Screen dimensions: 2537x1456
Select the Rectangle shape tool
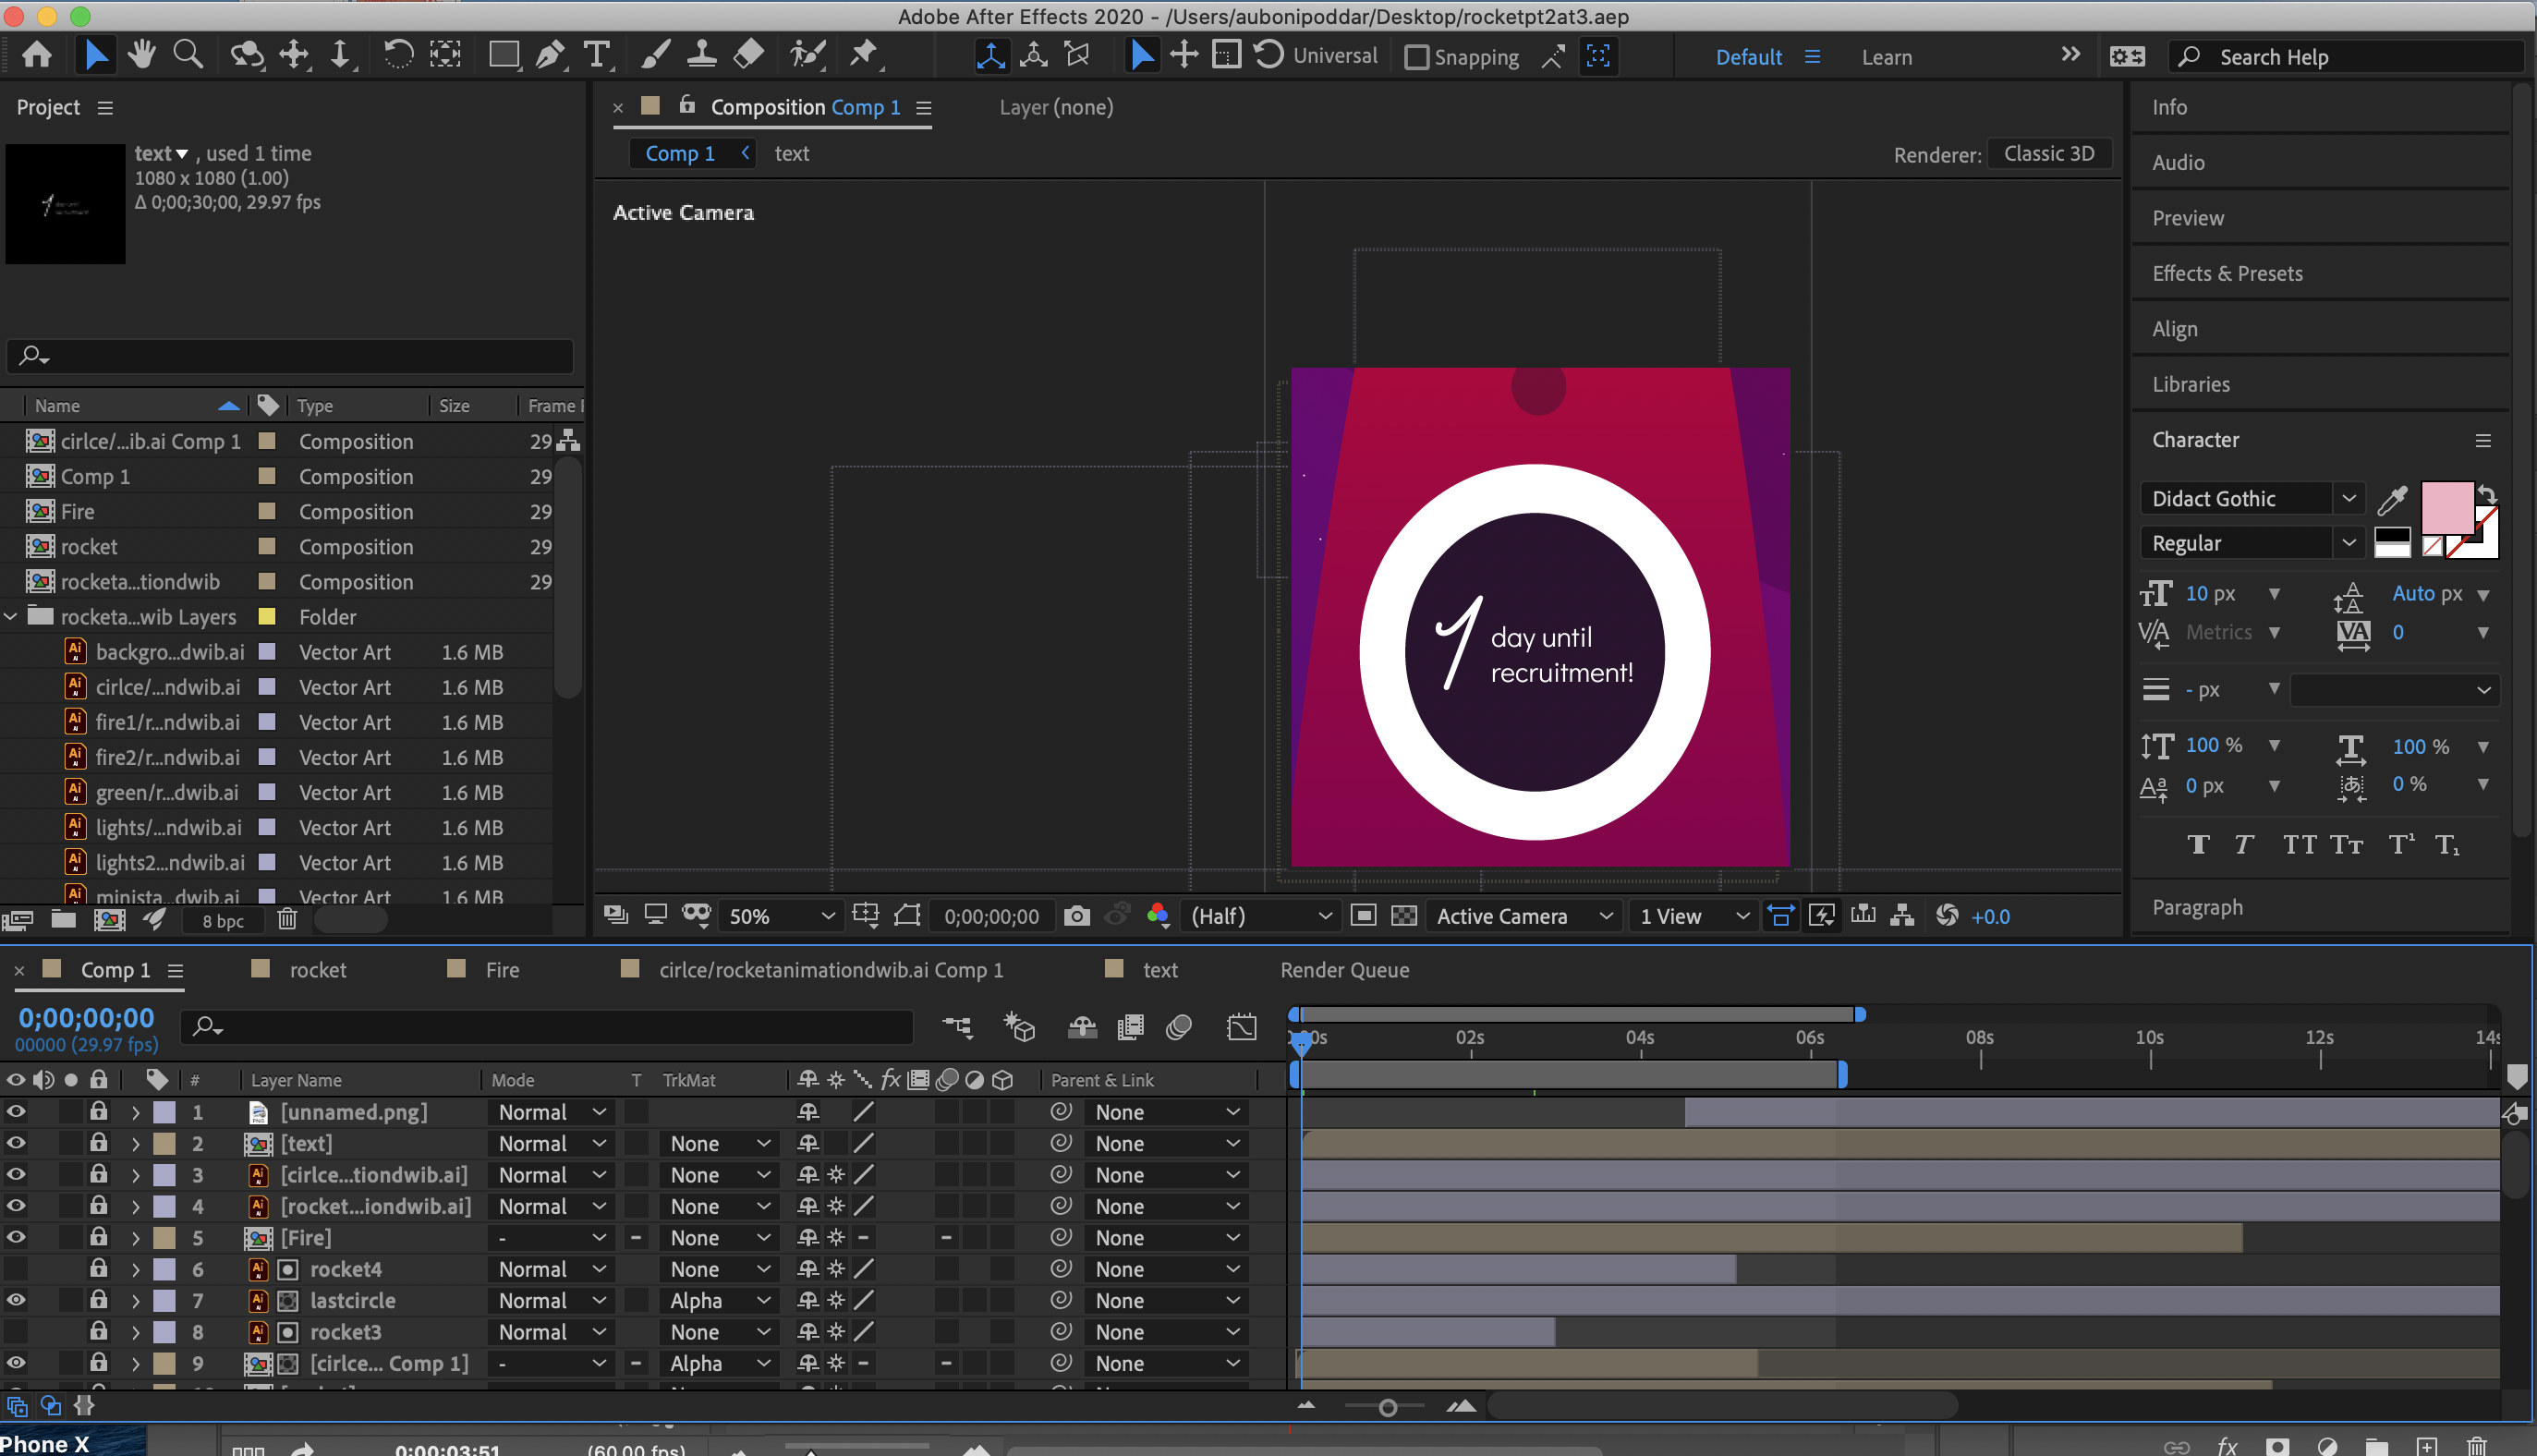point(503,55)
